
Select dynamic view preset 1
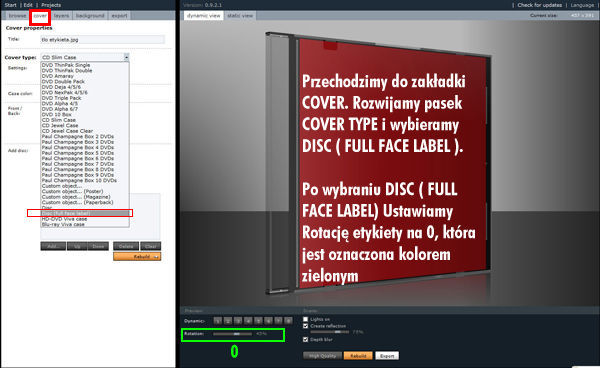[x=218, y=321]
